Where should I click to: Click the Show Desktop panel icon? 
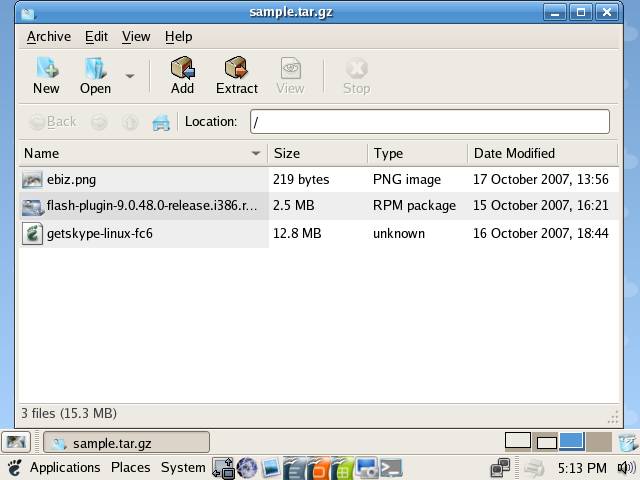tap(16, 442)
